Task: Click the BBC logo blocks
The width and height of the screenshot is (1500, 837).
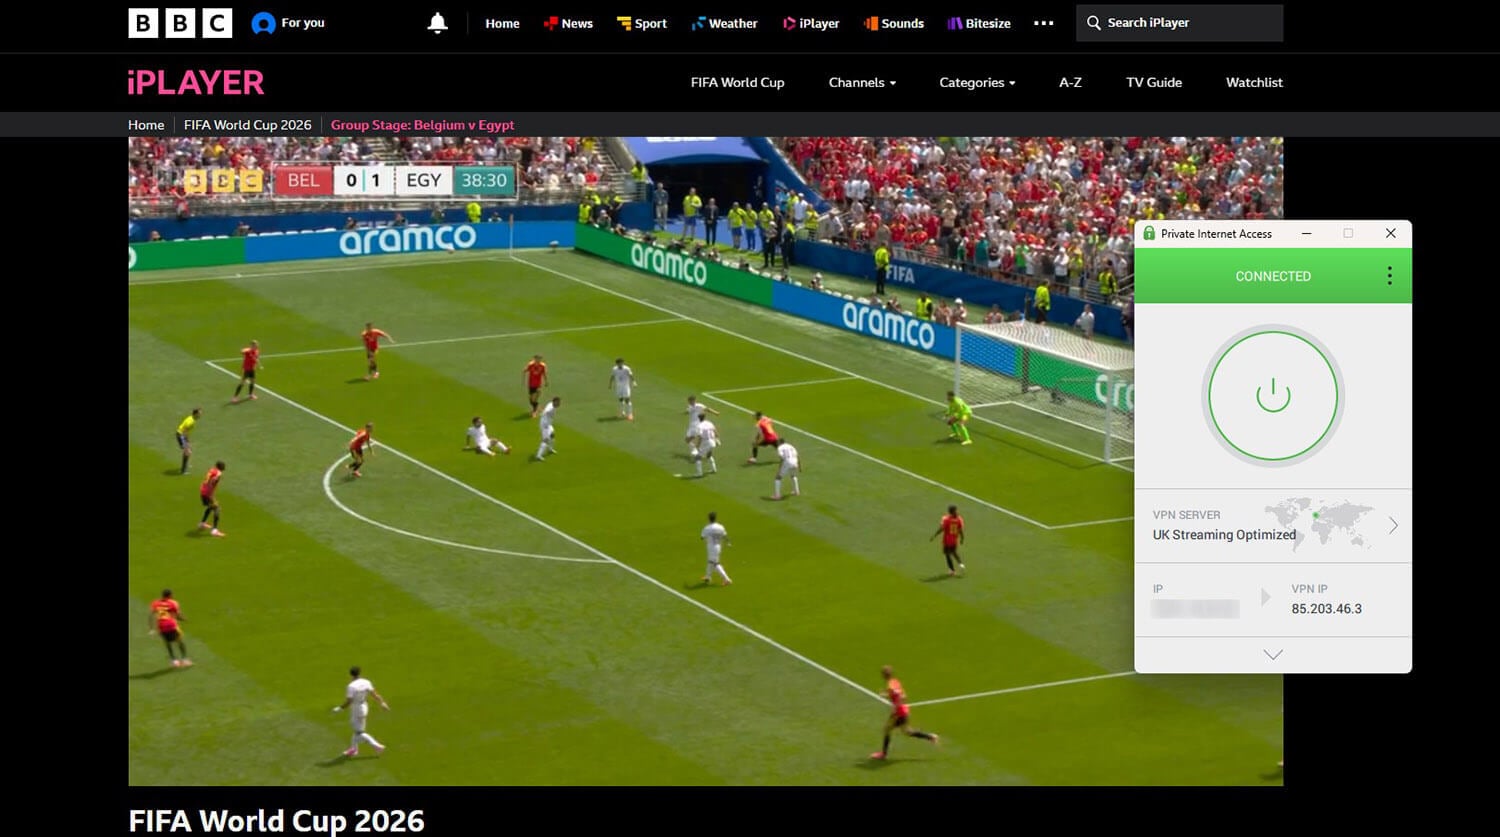Action: (x=180, y=23)
